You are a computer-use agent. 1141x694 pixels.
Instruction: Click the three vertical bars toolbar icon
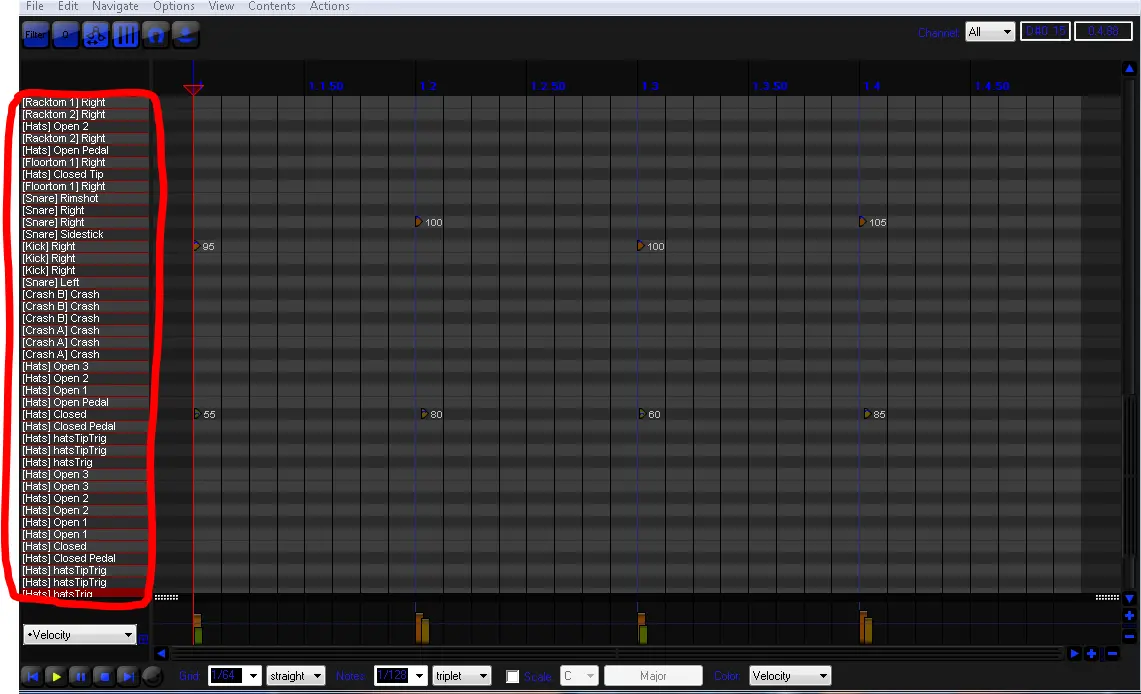[x=126, y=35]
